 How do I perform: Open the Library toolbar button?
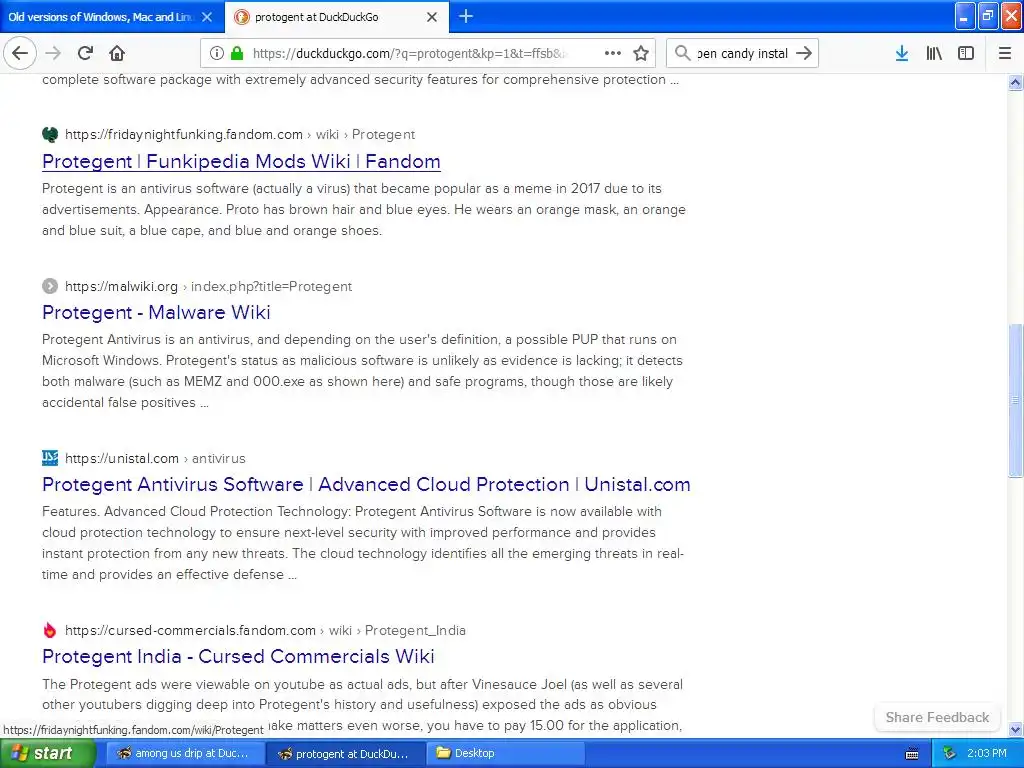pos(934,53)
